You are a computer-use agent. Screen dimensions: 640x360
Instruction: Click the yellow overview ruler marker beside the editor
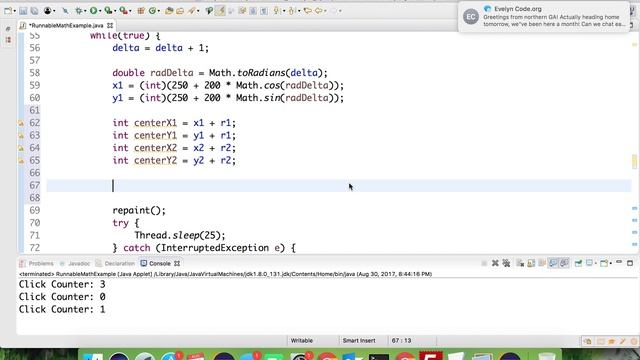pyautogui.click(x=634, y=162)
